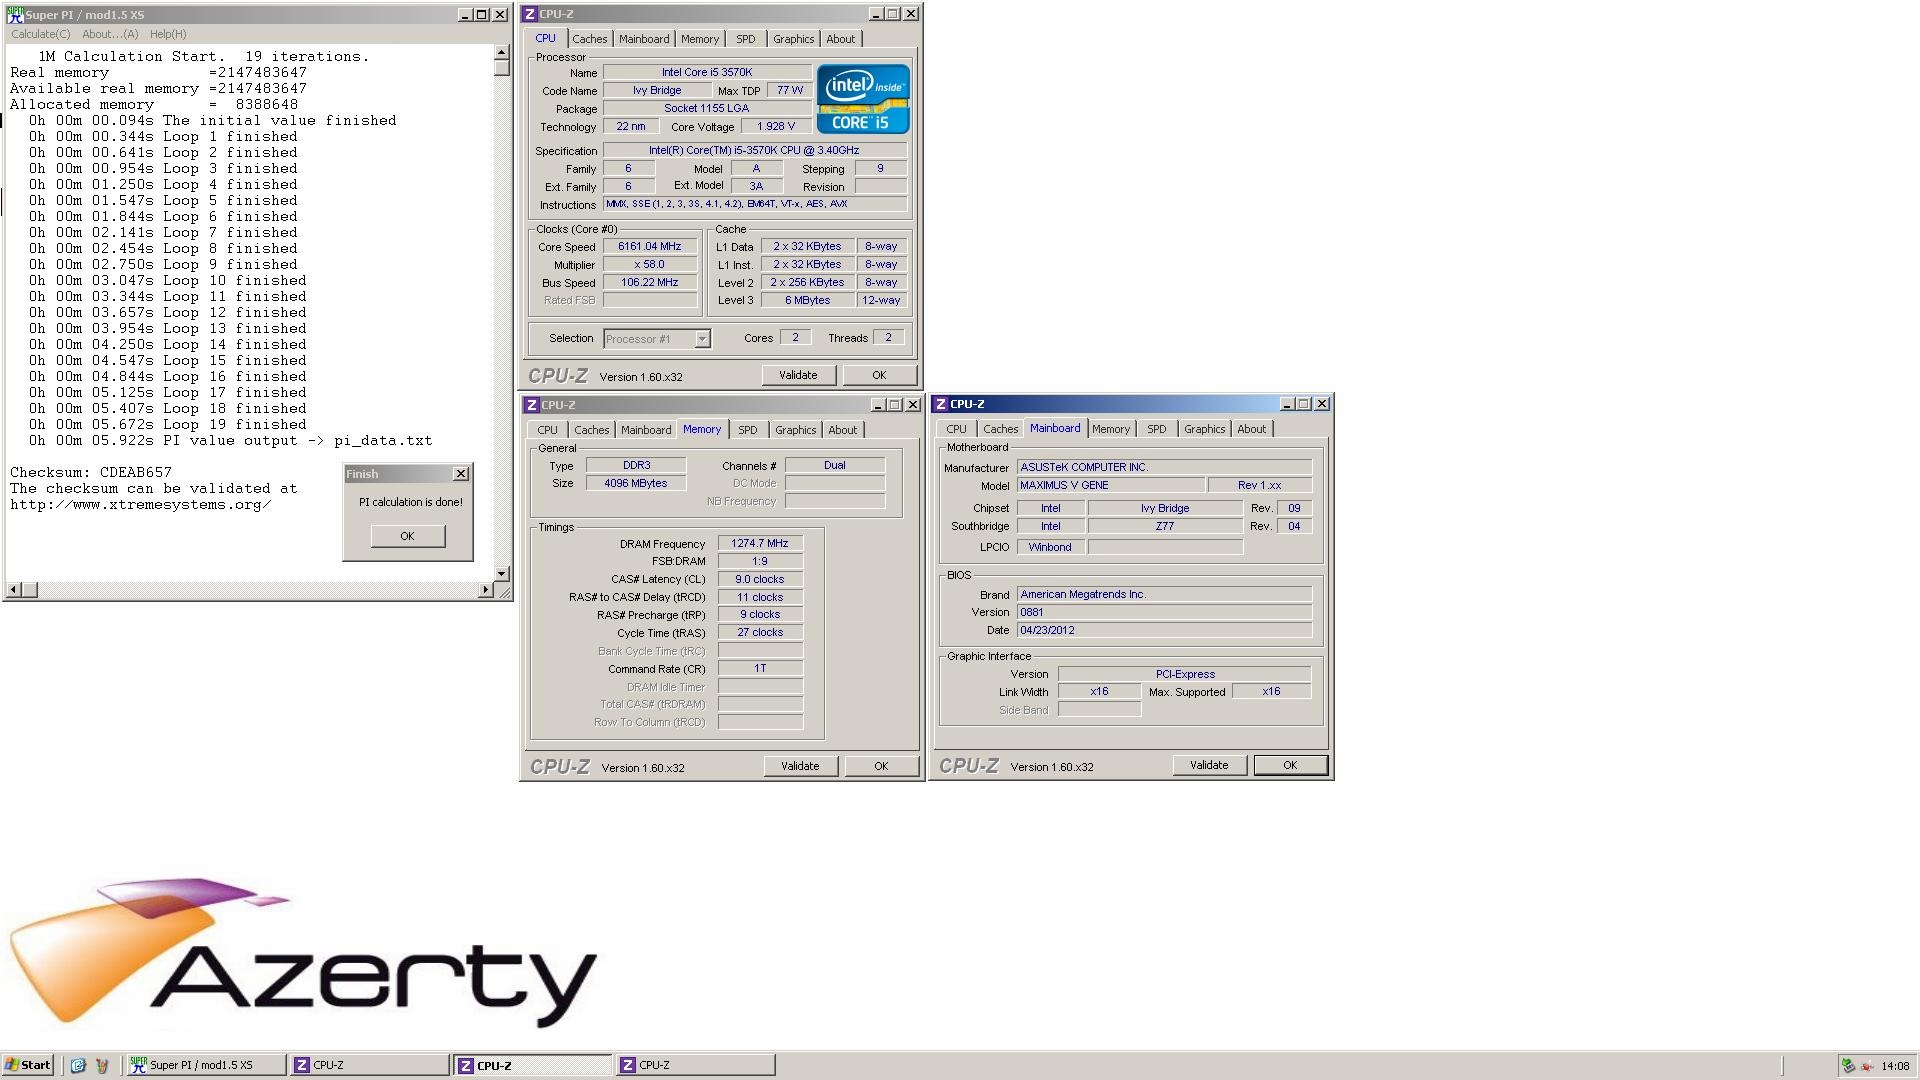
Task: Open SPD tab in Mainboard window
Action: (x=1156, y=429)
